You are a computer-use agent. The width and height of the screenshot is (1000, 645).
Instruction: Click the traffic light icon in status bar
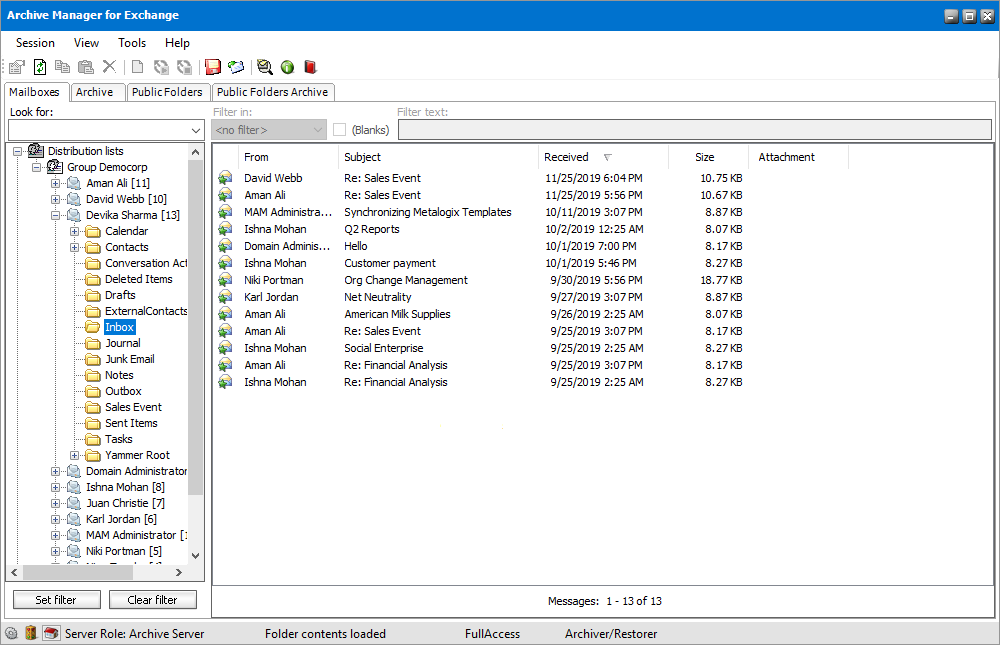click(x=31, y=633)
